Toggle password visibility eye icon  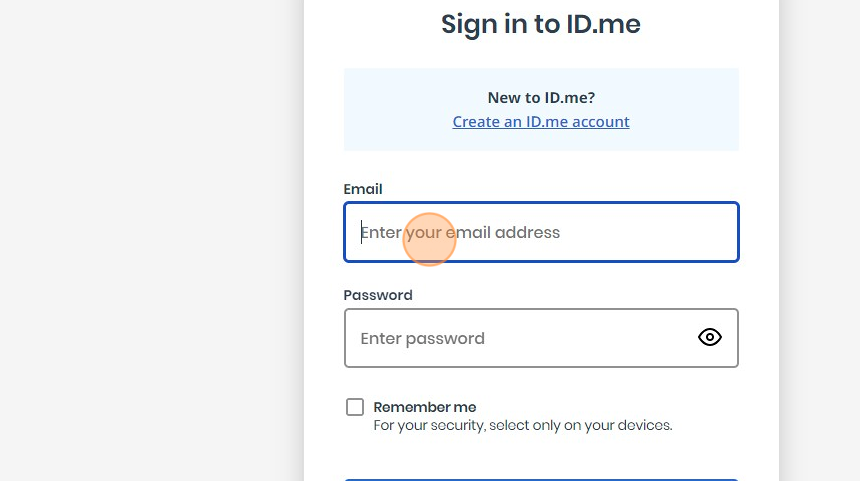709,338
